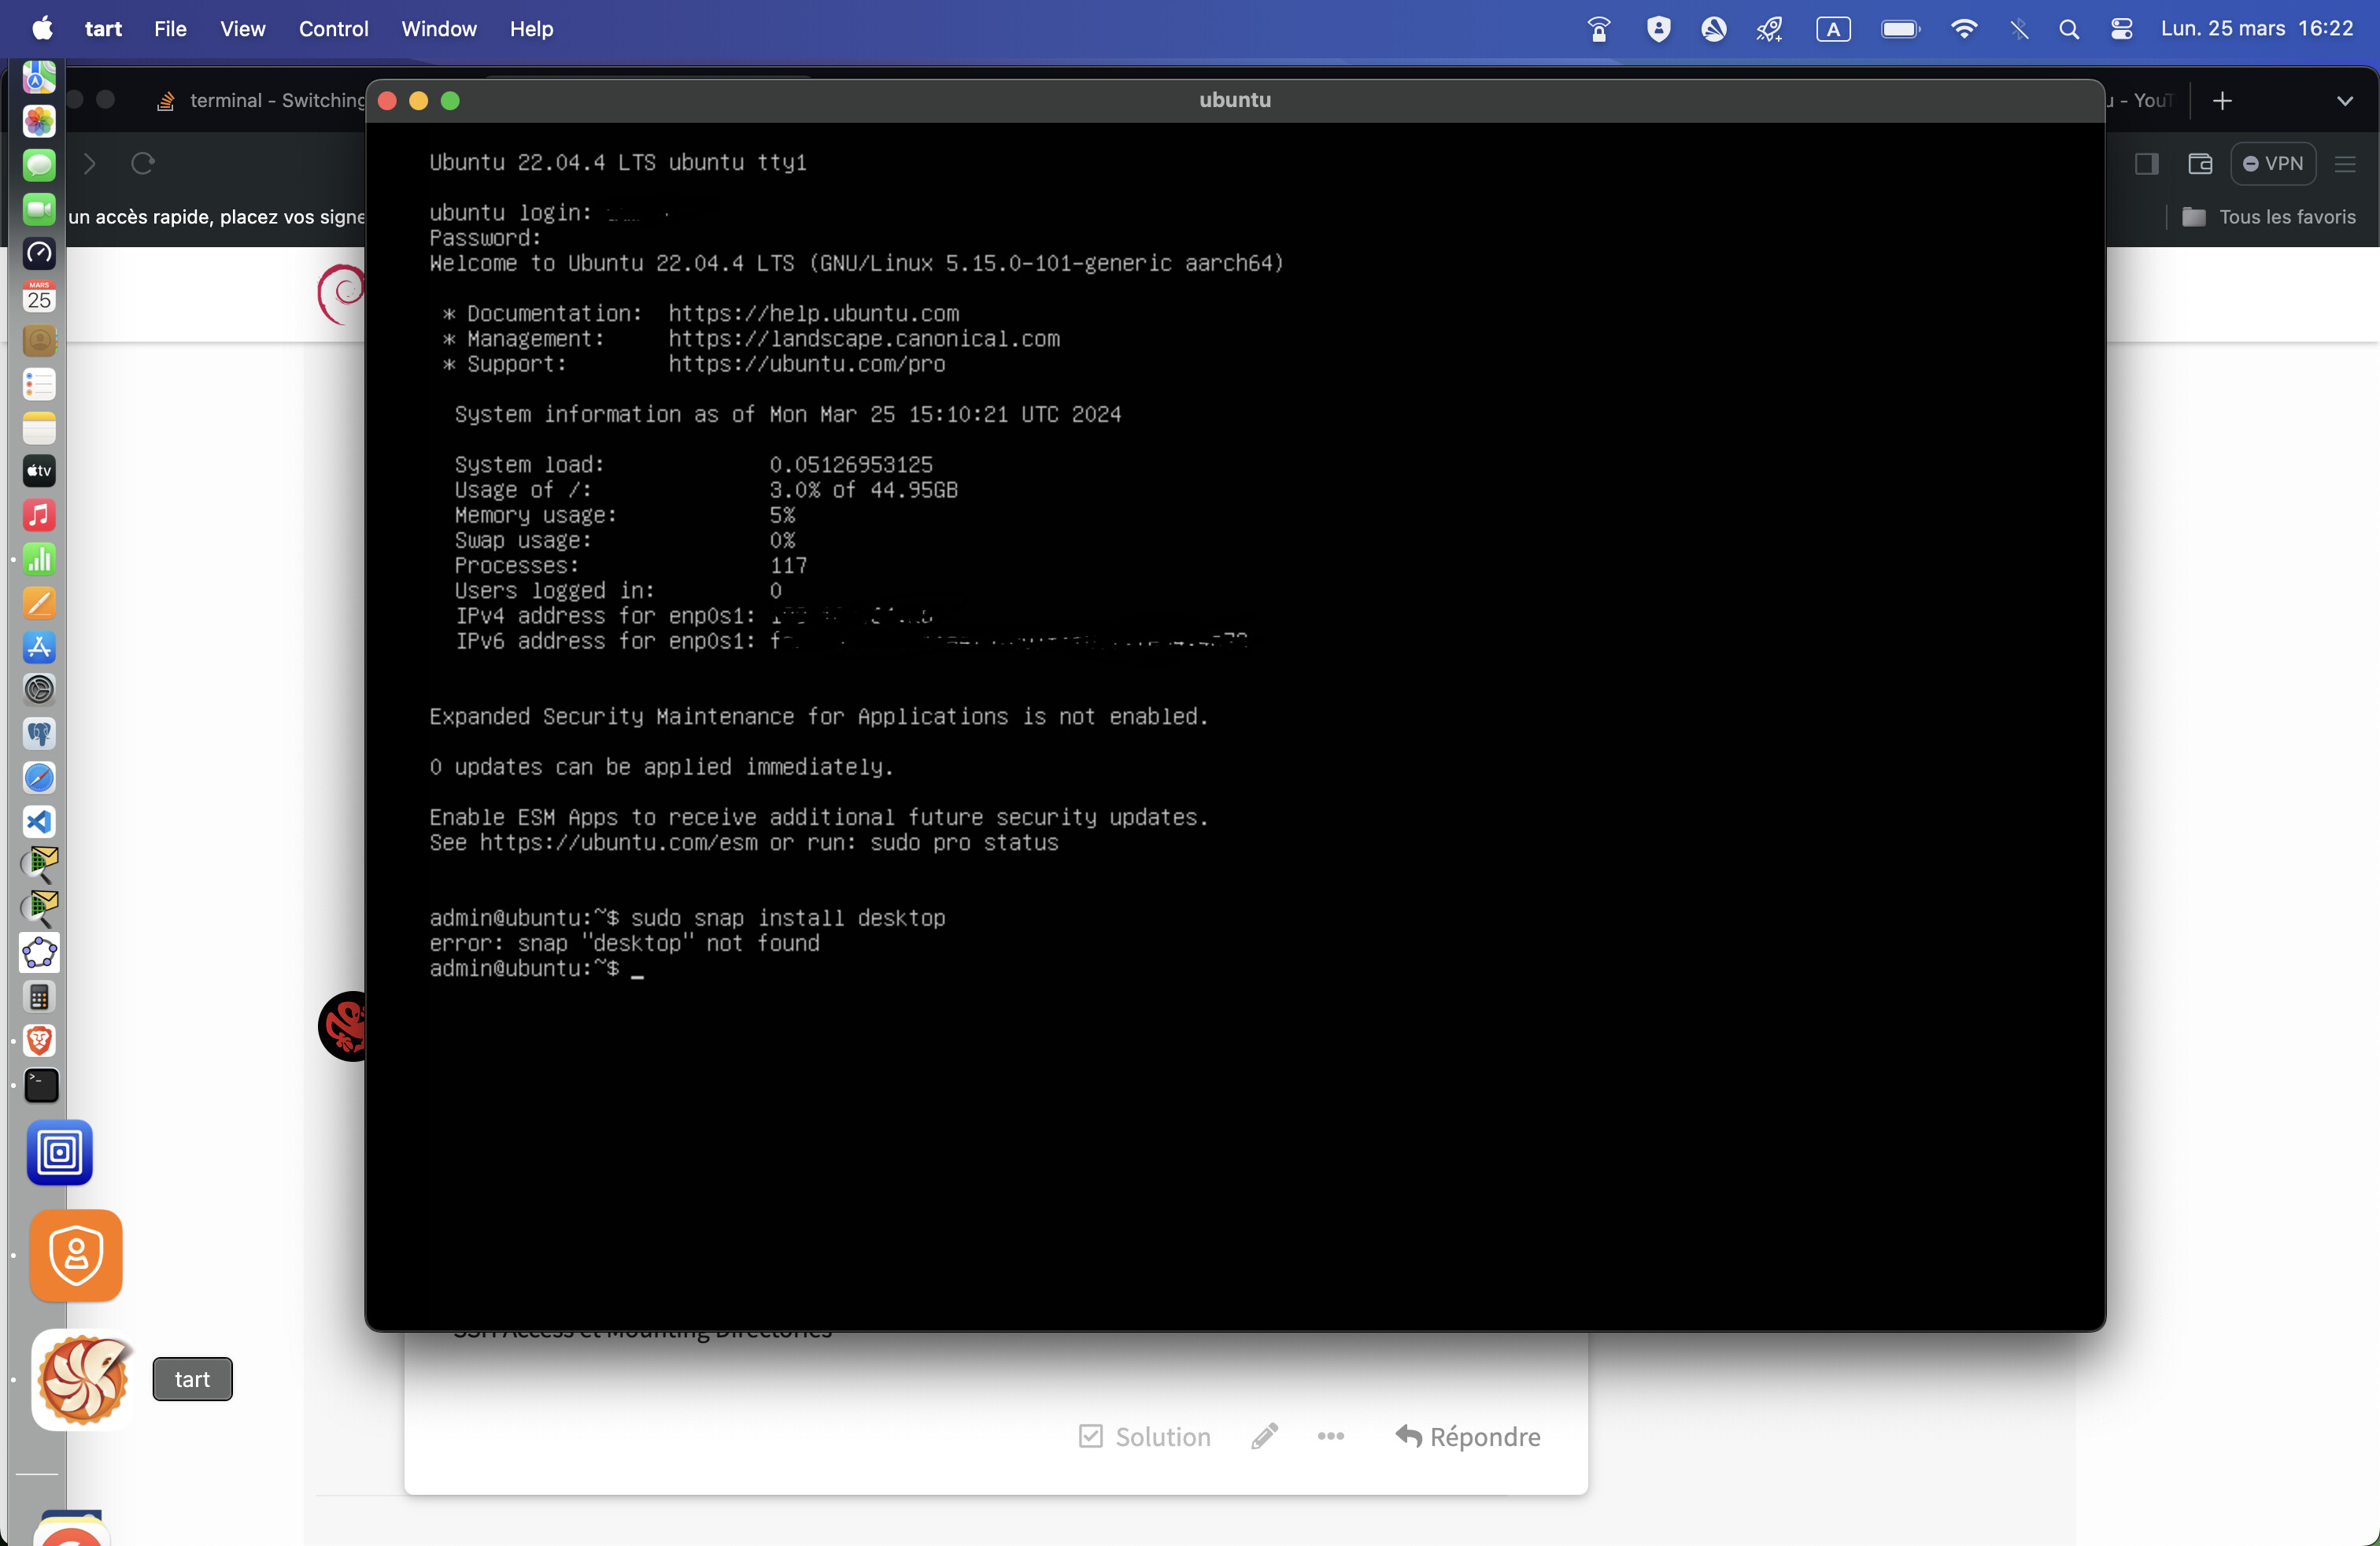This screenshot has height=1546, width=2380.
Task: Open the Music app in the Dock
Action: (39, 515)
